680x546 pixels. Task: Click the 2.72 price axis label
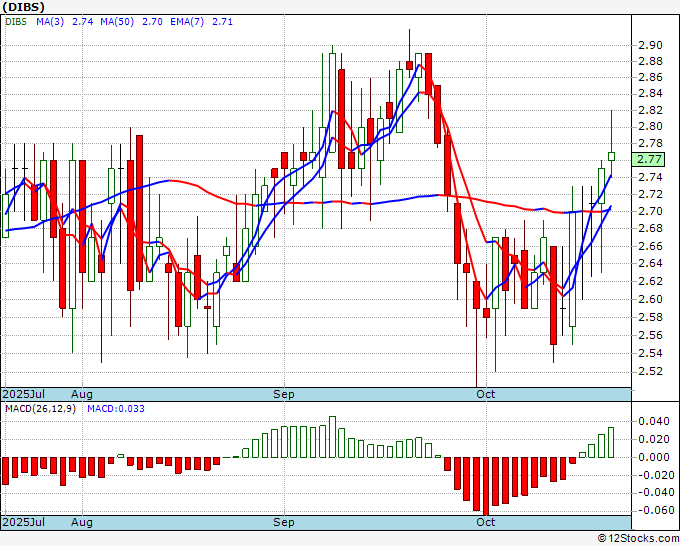(x=651, y=194)
